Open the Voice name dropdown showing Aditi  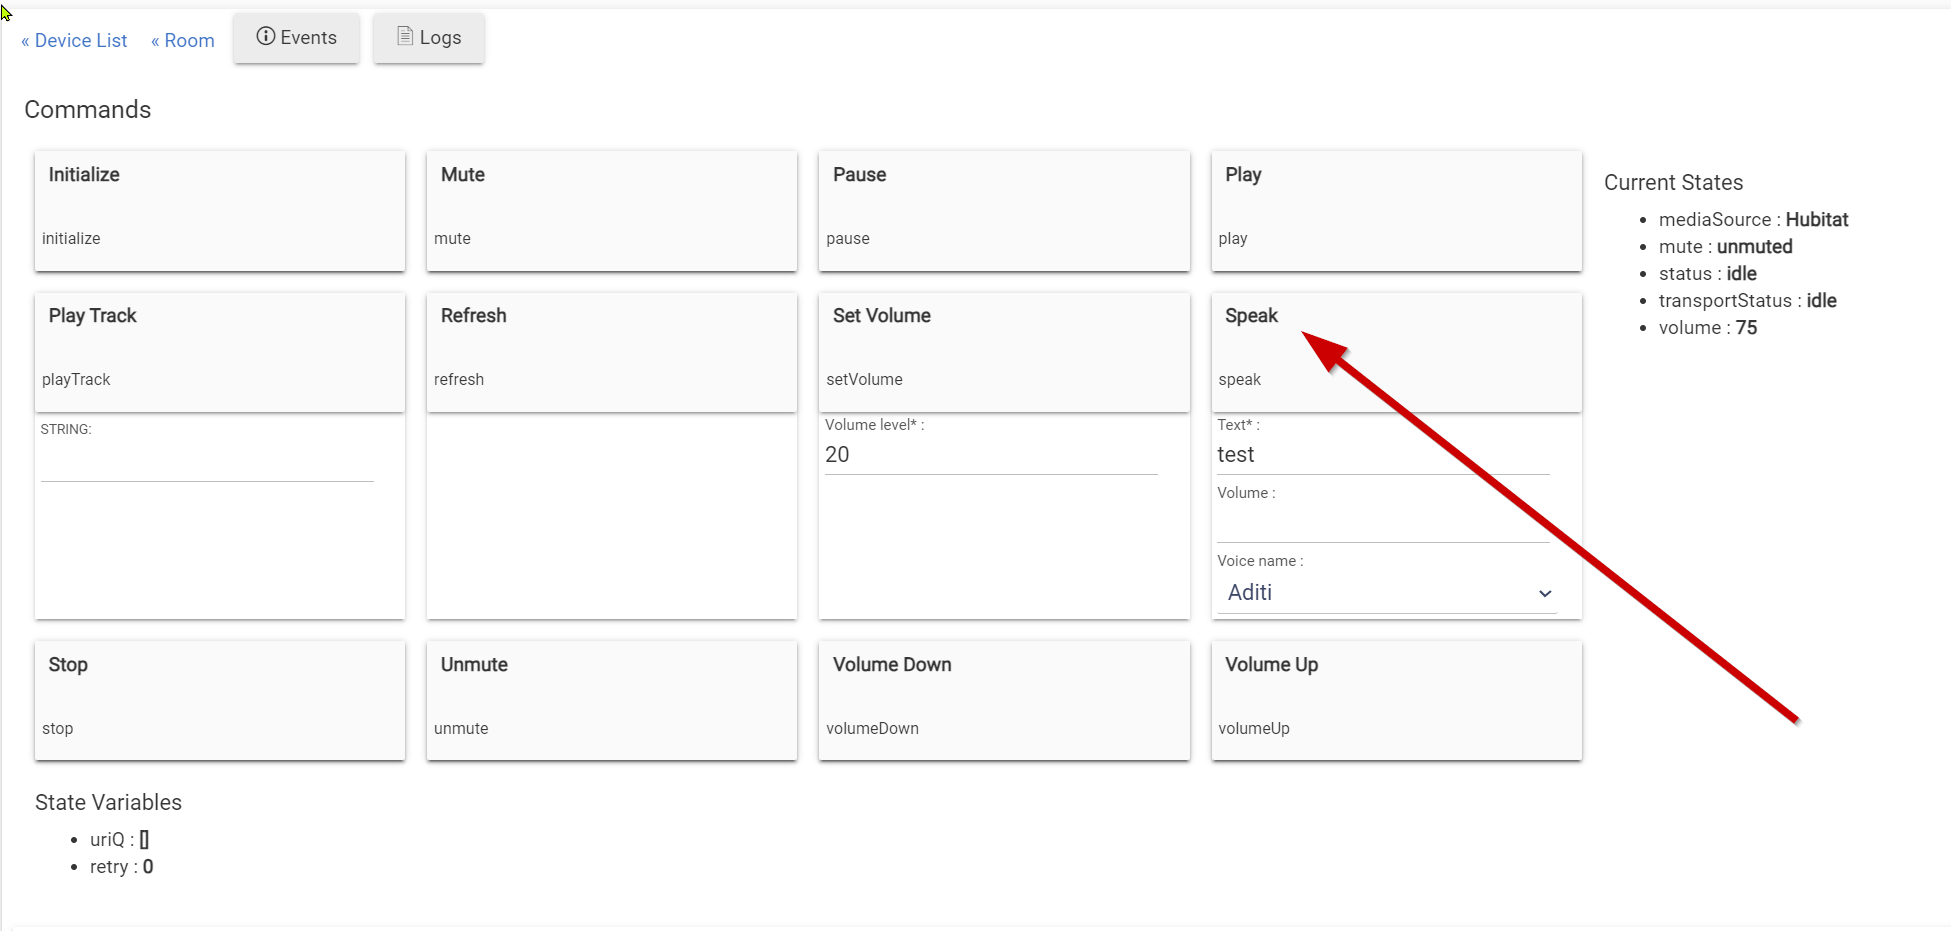point(1387,593)
